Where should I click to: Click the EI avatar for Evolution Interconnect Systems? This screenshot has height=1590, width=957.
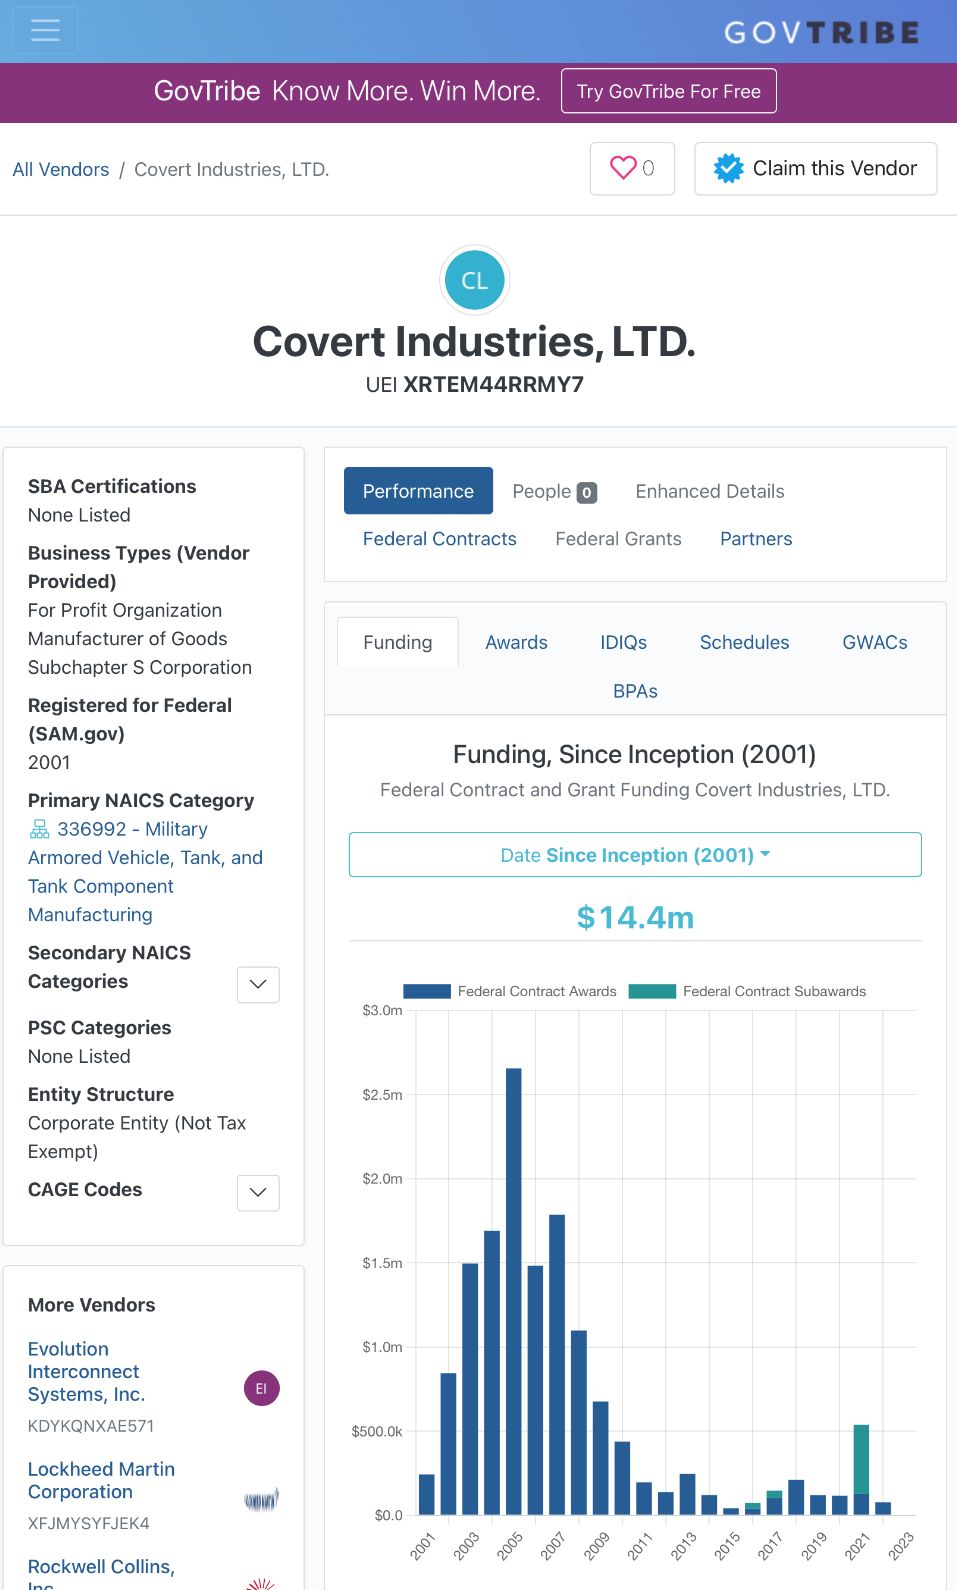262,1388
